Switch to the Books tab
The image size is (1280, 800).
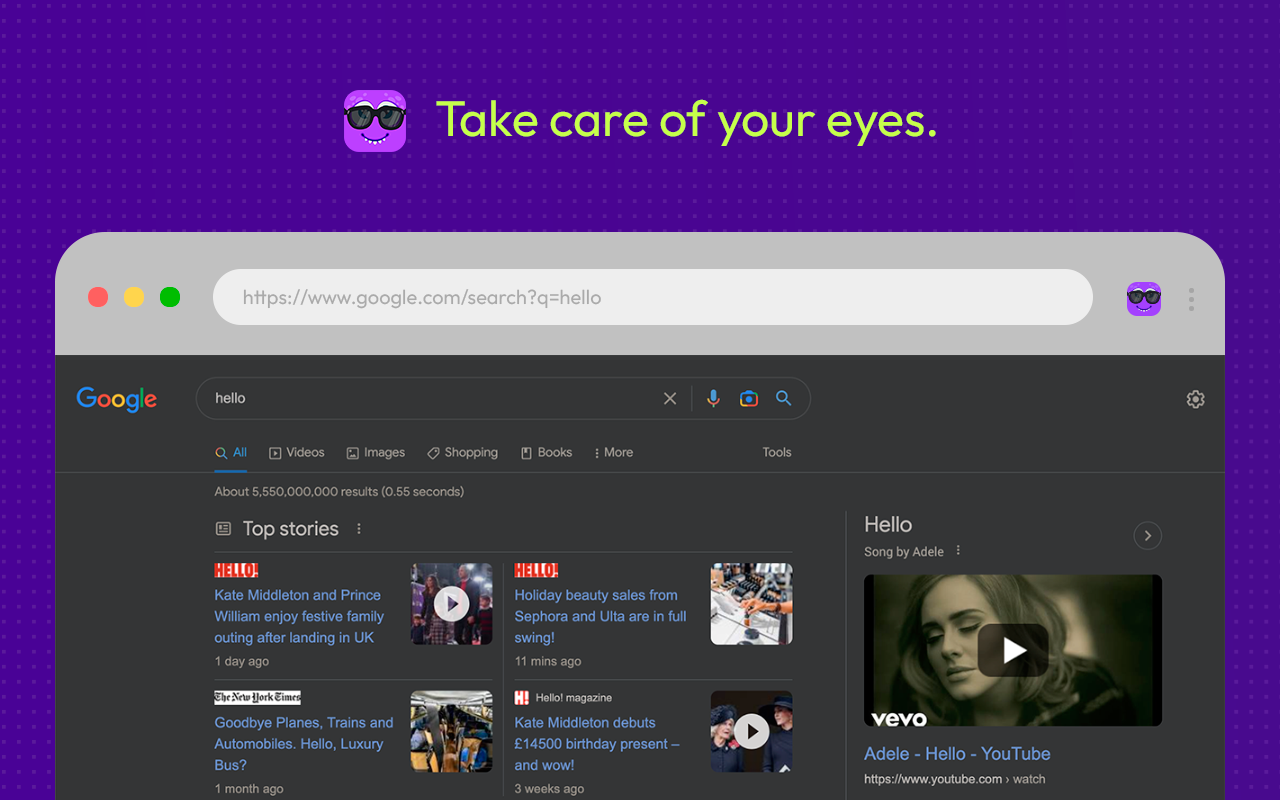(x=546, y=453)
